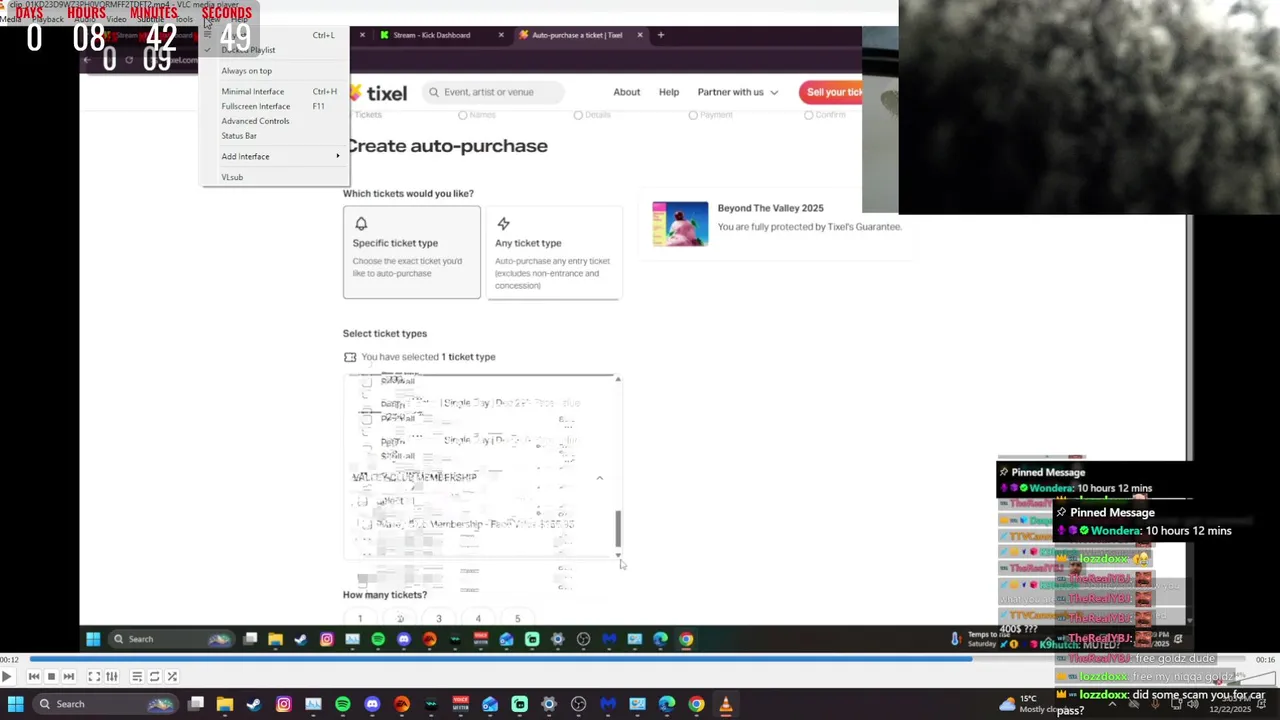The width and height of the screenshot is (1280, 720).
Task: Click the ticket list scroll down arrow
Action: coord(618,554)
